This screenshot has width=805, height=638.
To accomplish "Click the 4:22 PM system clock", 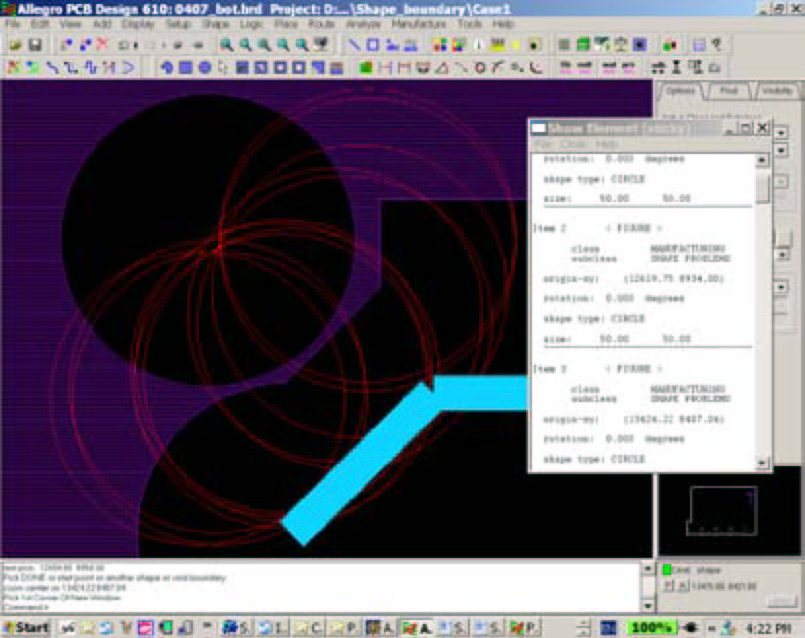I will 769,628.
